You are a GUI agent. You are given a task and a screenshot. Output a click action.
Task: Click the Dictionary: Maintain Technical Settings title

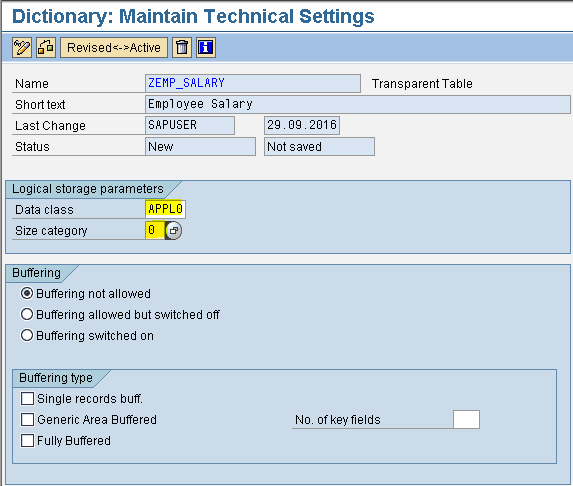click(193, 16)
